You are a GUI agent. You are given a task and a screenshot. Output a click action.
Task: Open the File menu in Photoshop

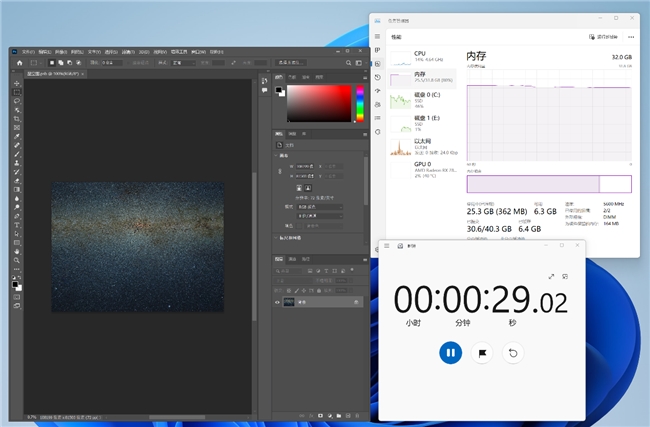click(x=28, y=52)
